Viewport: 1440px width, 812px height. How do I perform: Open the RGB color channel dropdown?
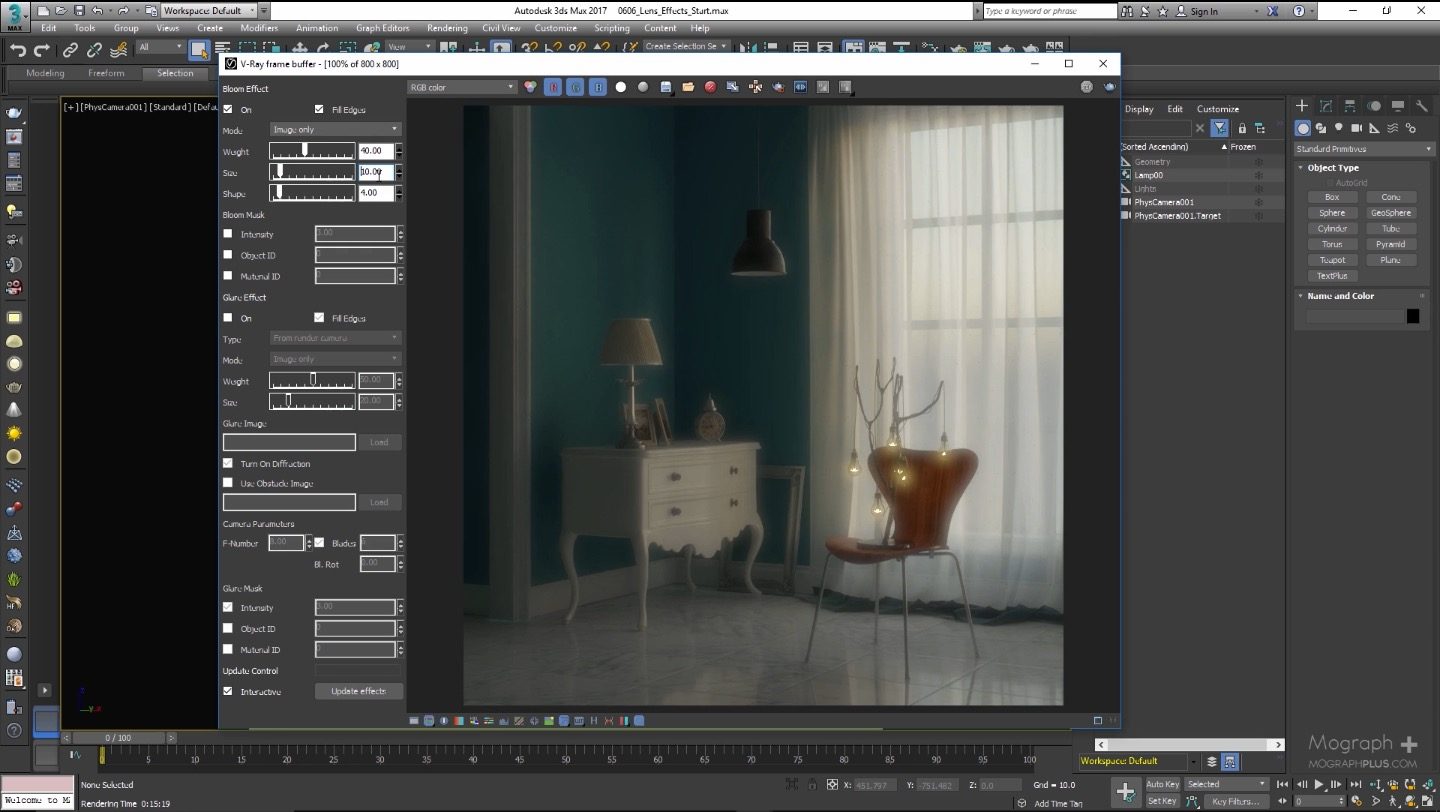point(461,87)
